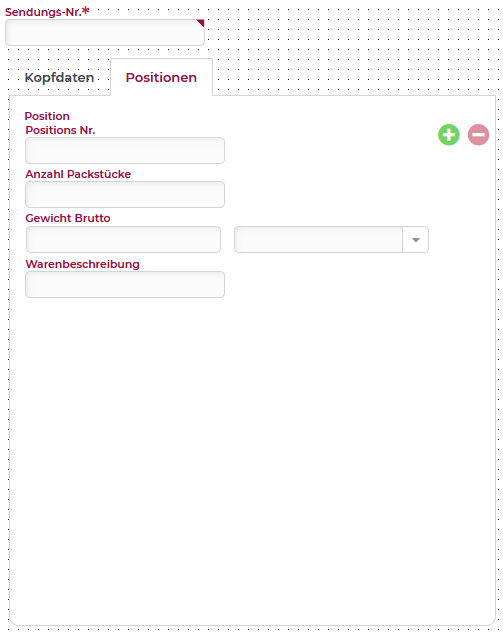
Task: Select the Anzahl Packstücke input field
Action: [125, 195]
